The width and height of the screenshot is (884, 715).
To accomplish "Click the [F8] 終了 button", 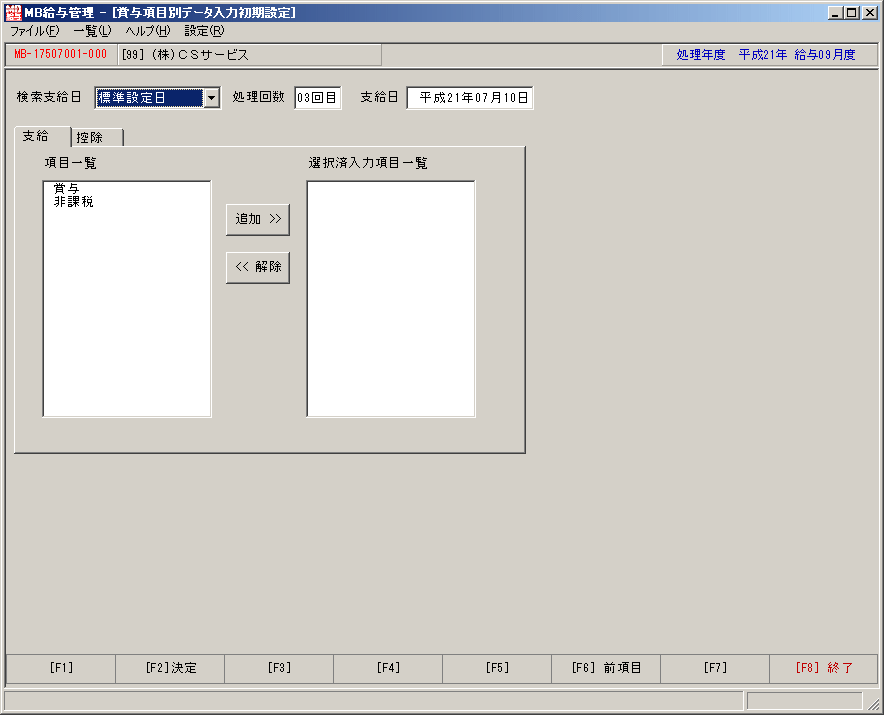I will (824, 668).
